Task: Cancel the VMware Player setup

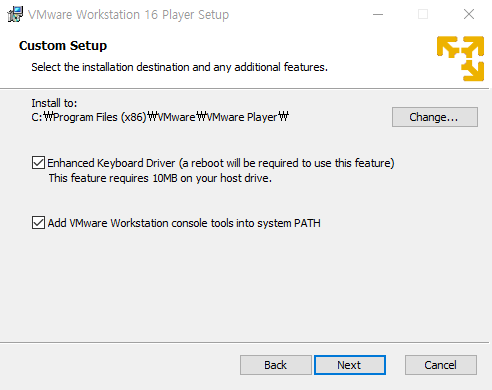Action: (x=441, y=365)
